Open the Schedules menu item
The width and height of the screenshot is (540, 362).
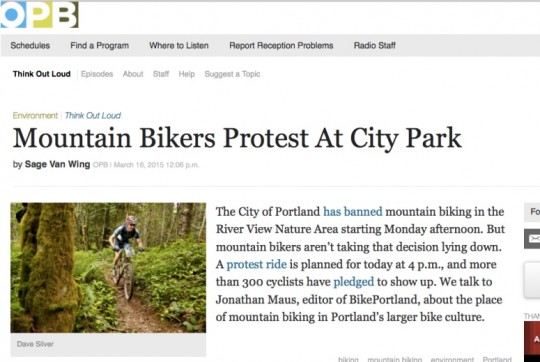30,45
